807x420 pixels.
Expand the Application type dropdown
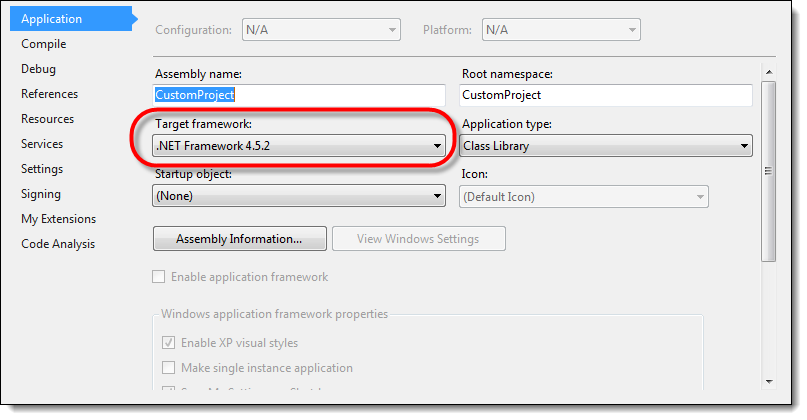tap(606, 146)
